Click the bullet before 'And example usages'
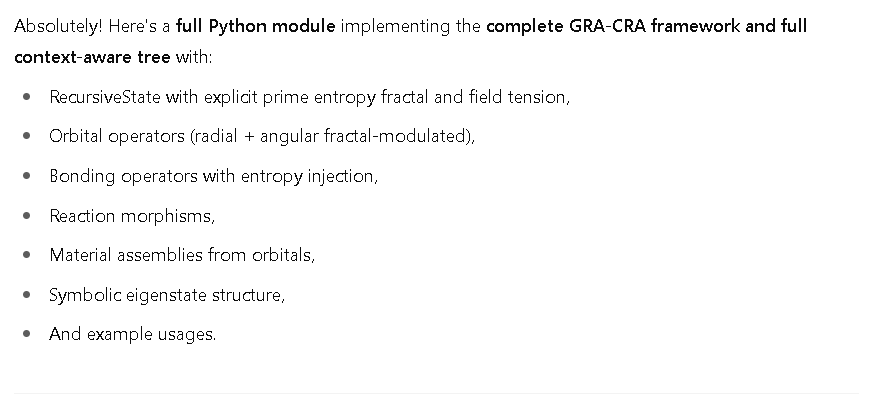 (x=27, y=334)
